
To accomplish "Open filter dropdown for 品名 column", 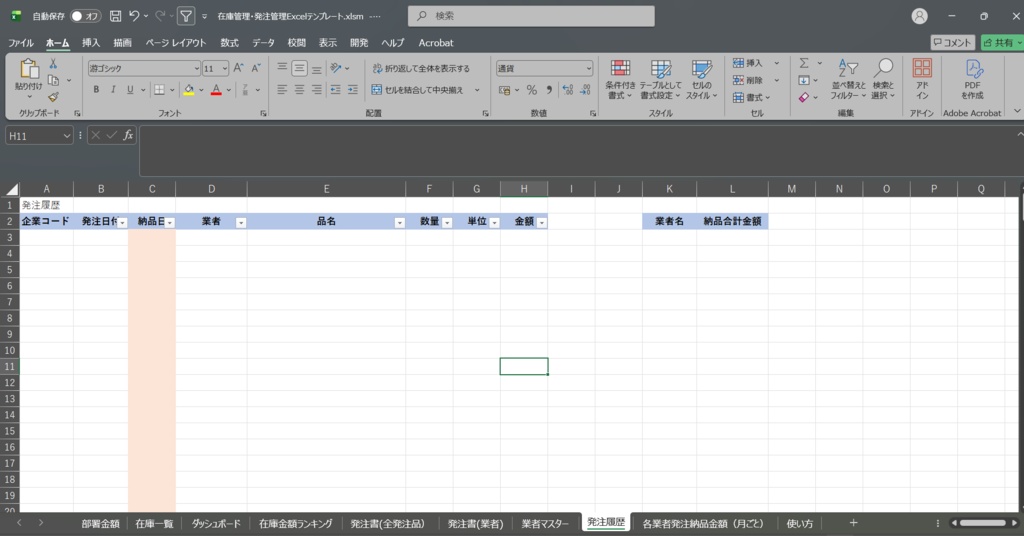I will [x=399, y=223].
